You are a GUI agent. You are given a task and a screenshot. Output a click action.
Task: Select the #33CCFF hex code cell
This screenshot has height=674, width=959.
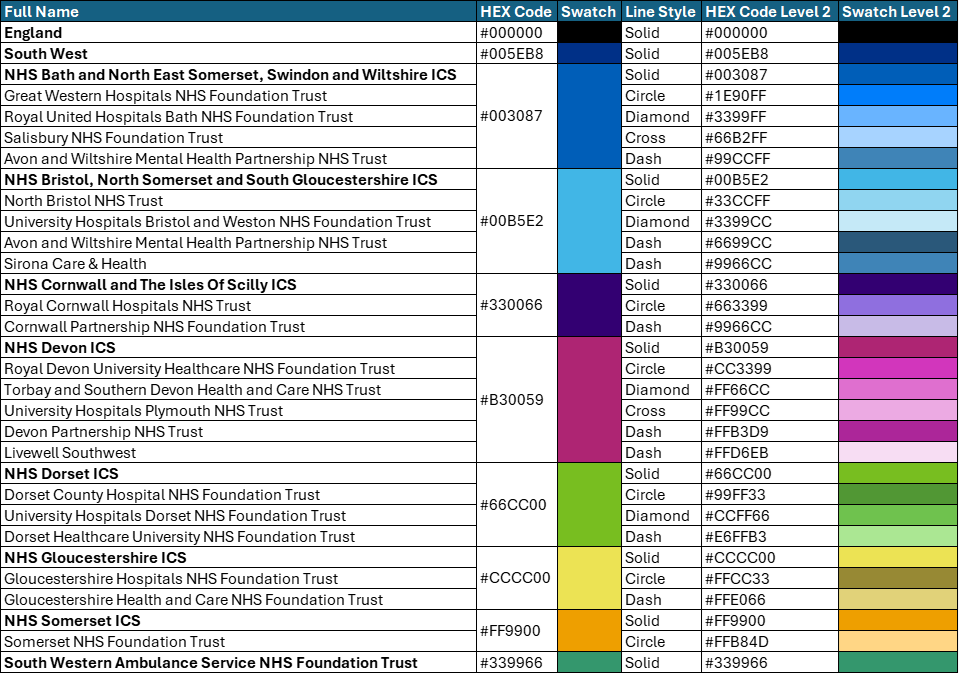769,201
